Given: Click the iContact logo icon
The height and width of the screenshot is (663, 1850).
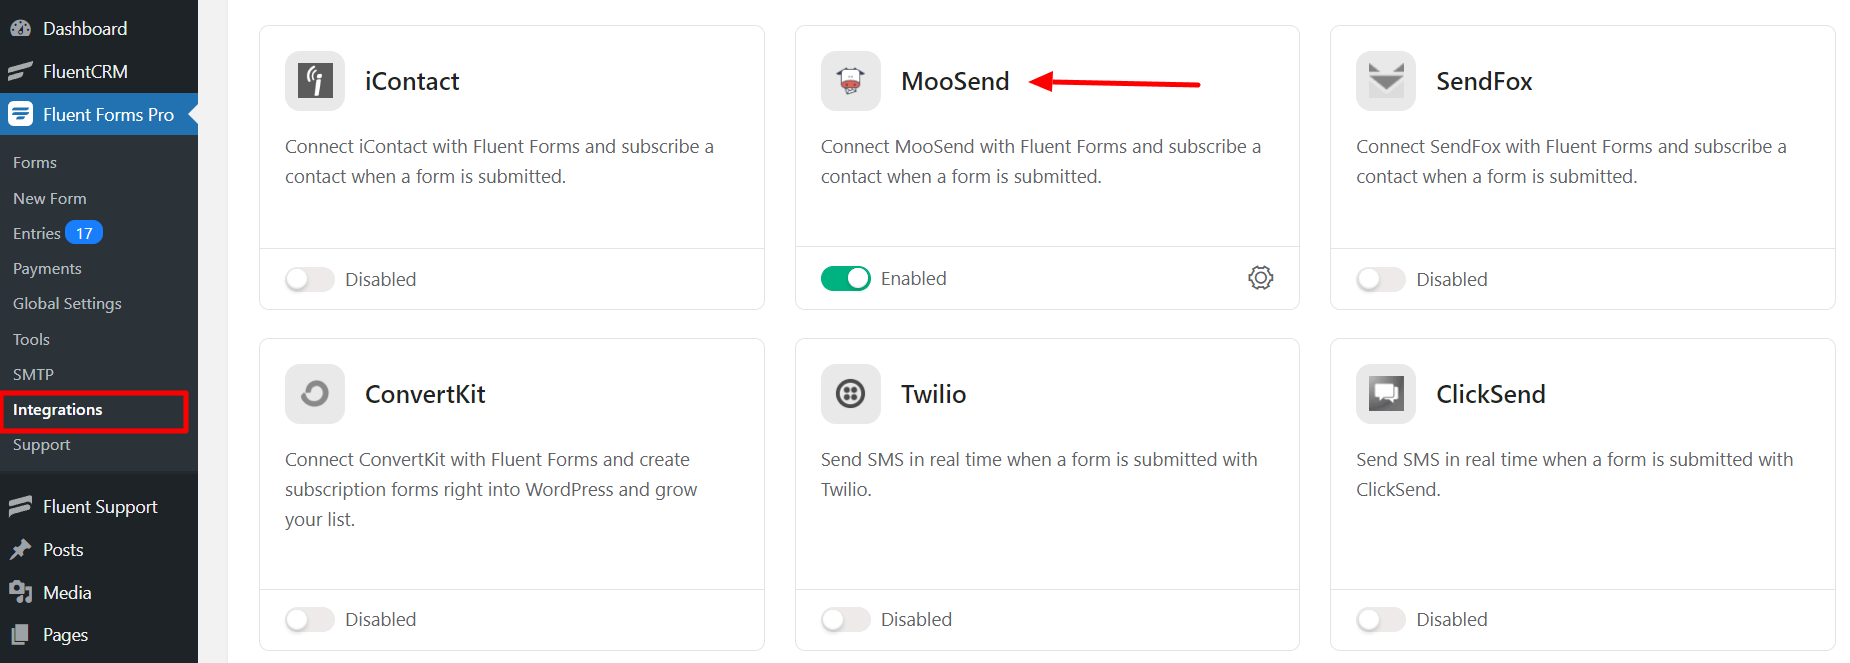Looking at the screenshot, I should tap(315, 81).
